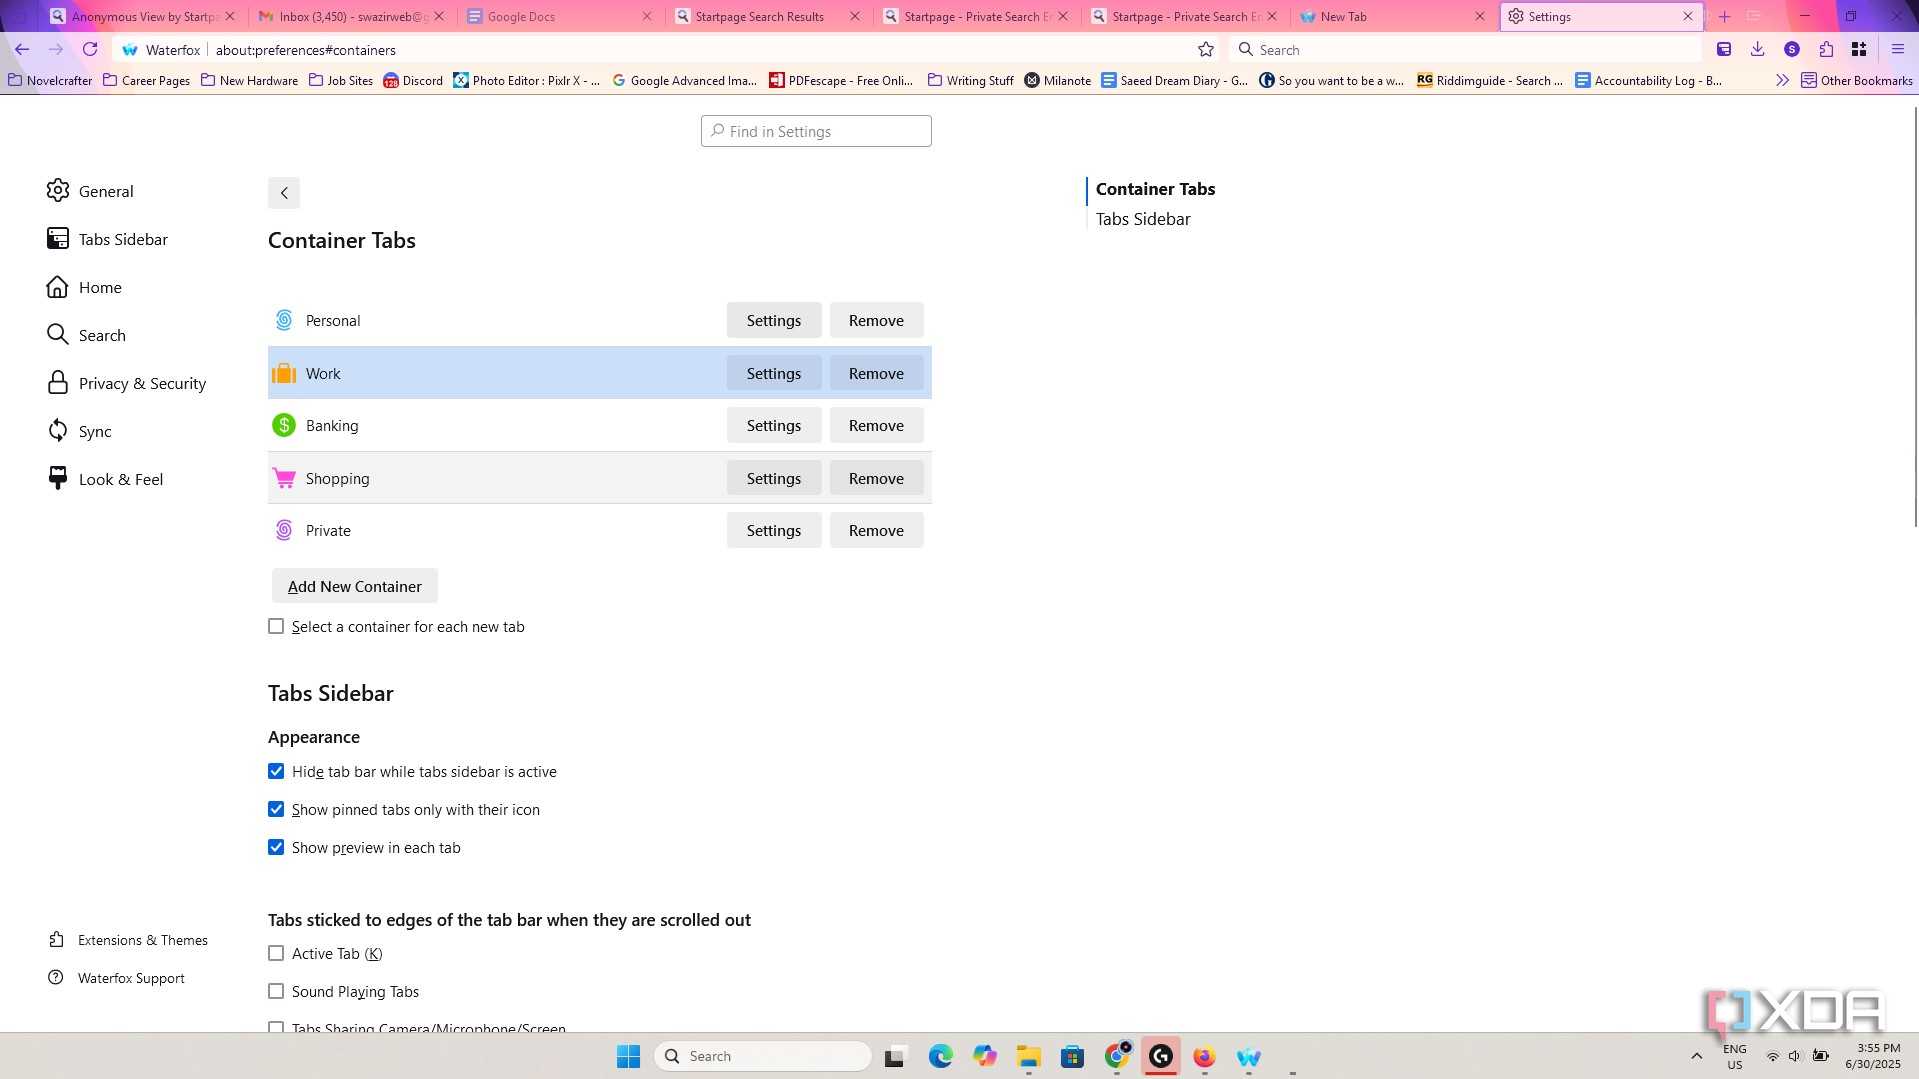Uncheck Show preview in each tab

276,847
